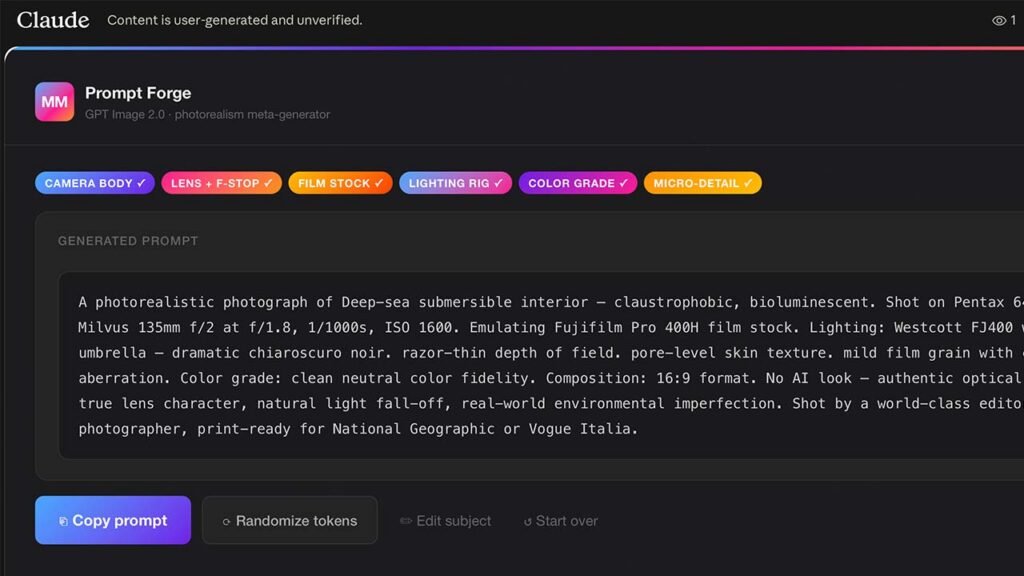Toggle the MICRO-DETAIL token chip
The width and height of the screenshot is (1024, 576).
pos(703,183)
